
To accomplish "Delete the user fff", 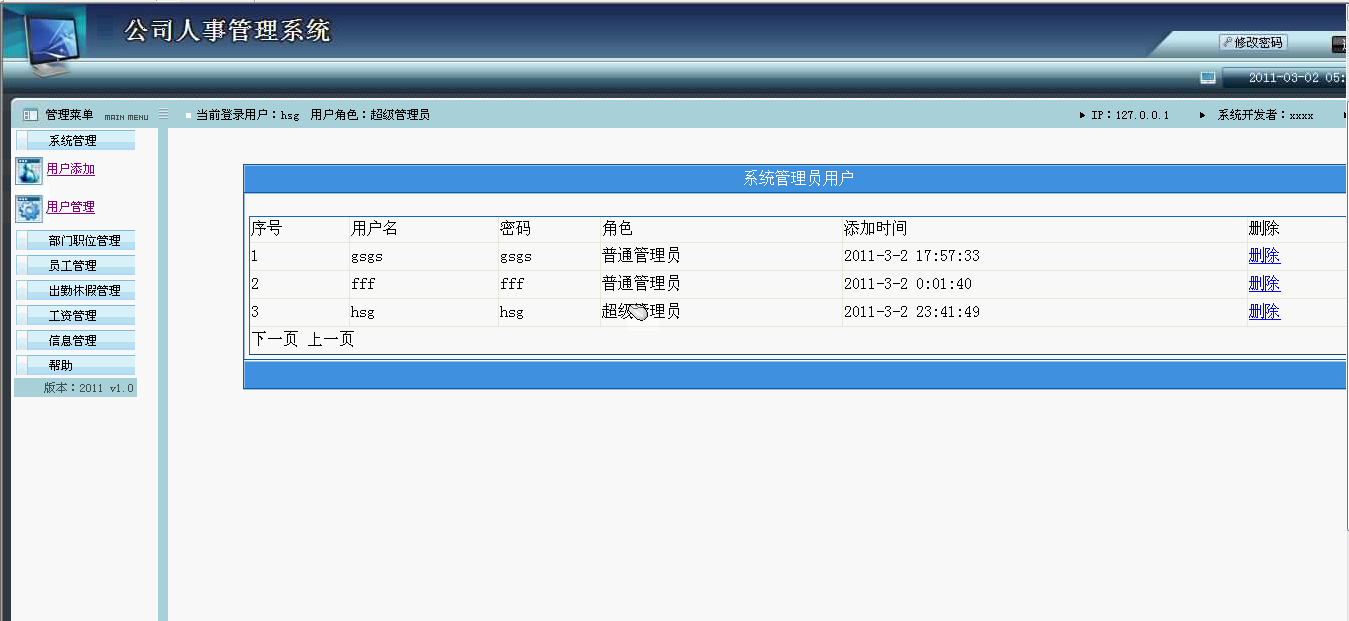I will [1264, 284].
